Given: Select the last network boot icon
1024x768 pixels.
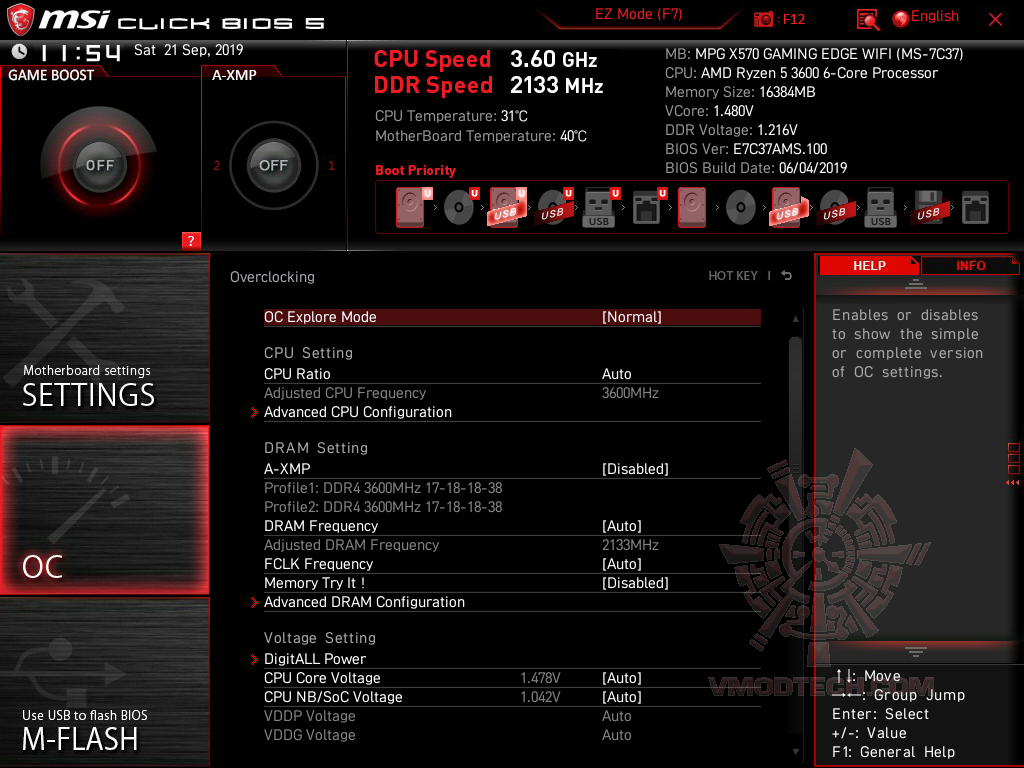Looking at the screenshot, I should click(x=975, y=208).
